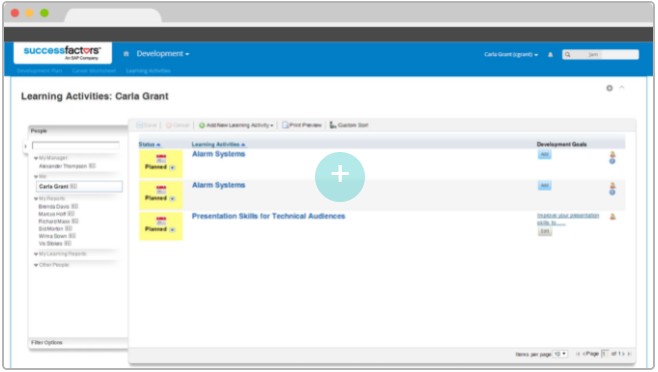Open Presentation Skills for Technical Audiences link
Viewport: 658px width, 372px height.
(x=268, y=216)
